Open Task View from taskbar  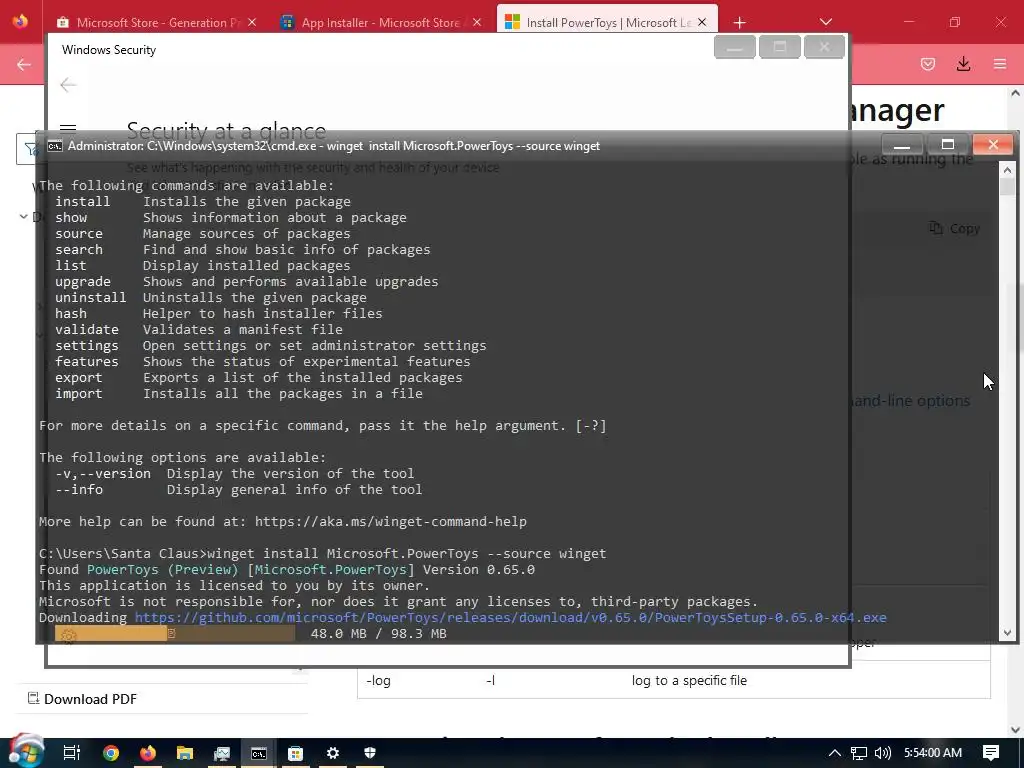point(71,753)
